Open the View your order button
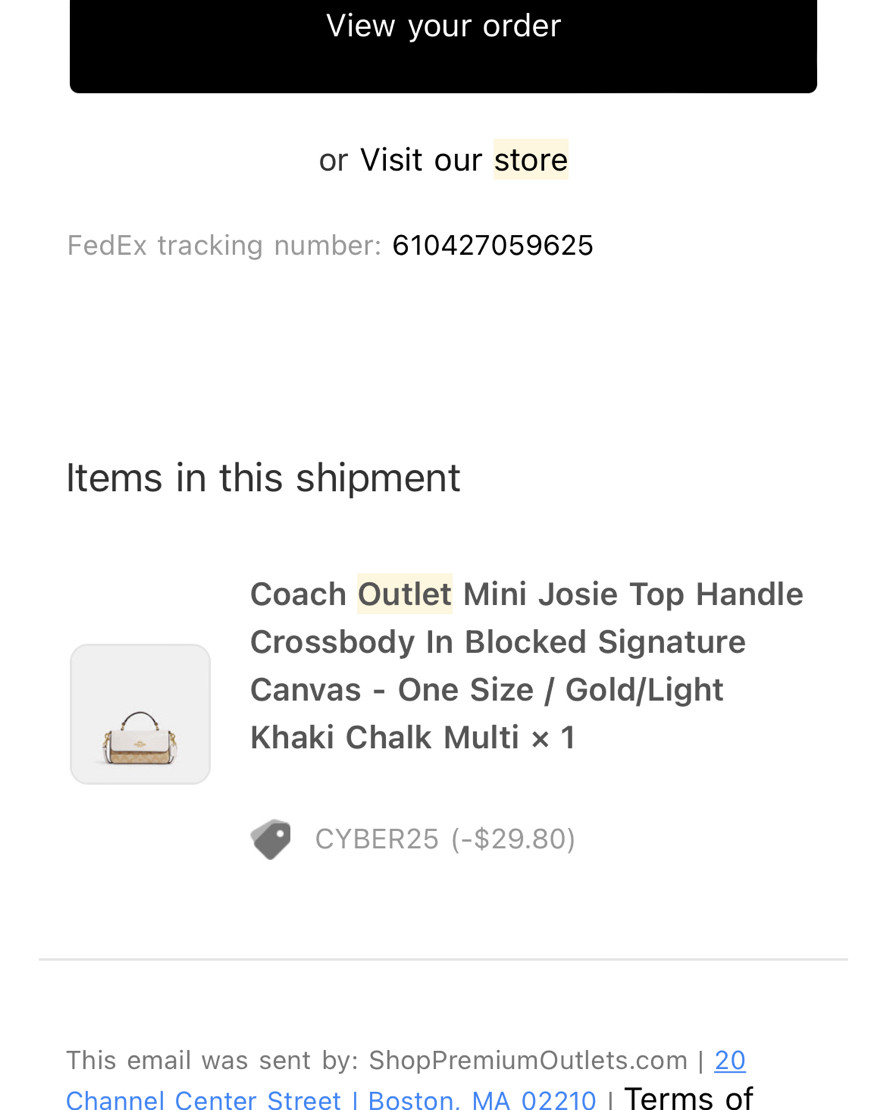 click(x=443, y=44)
